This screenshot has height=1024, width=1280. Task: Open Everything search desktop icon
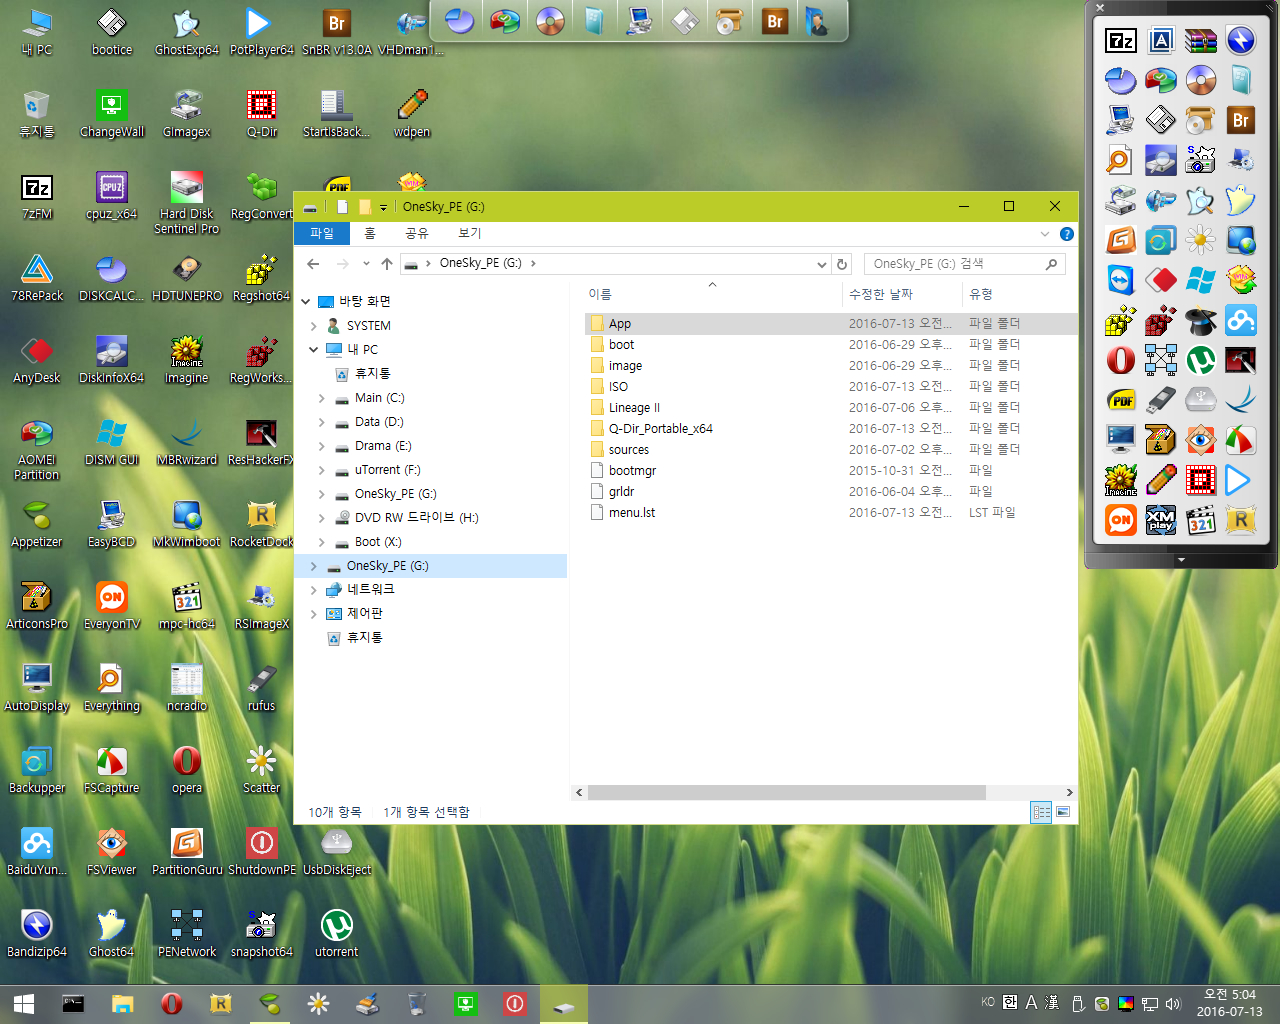coord(112,688)
